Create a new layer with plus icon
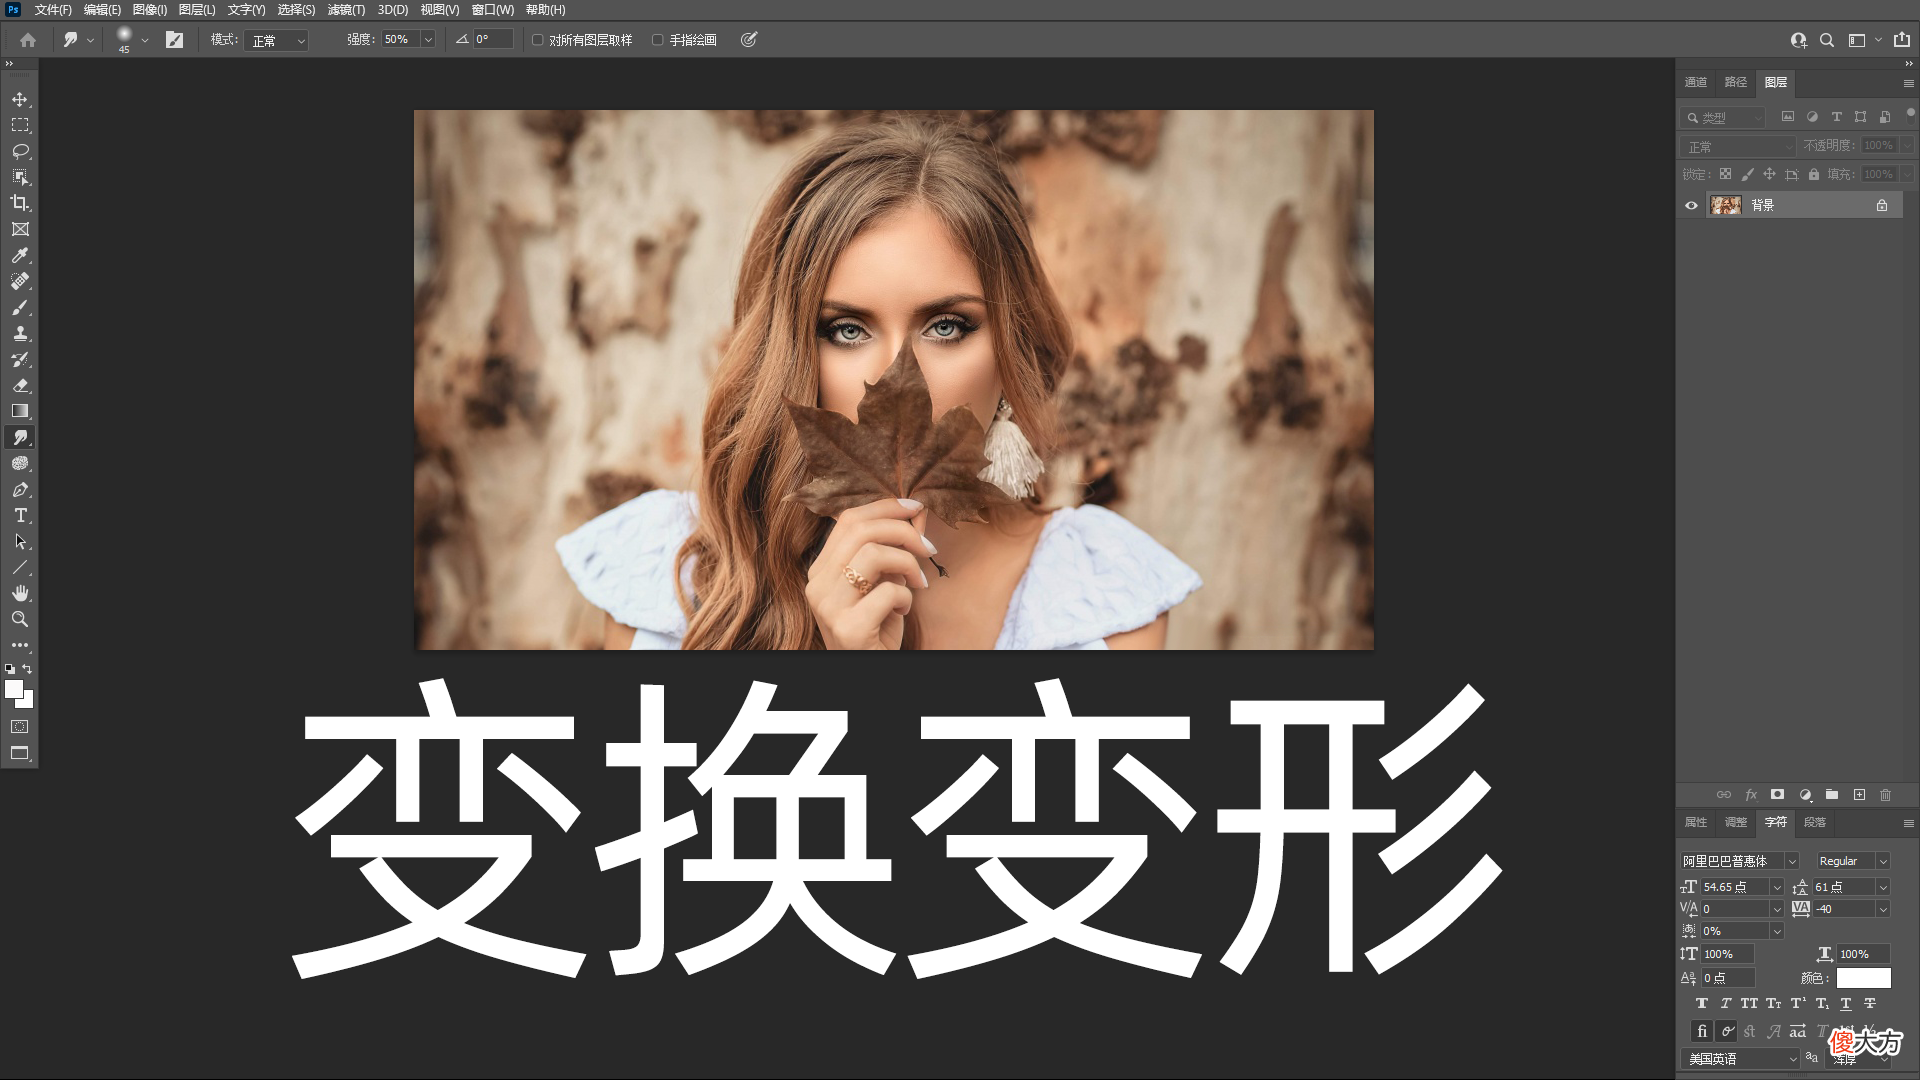Image resolution: width=1920 pixels, height=1080 pixels. pyautogui.click(x=1859, y=795)
